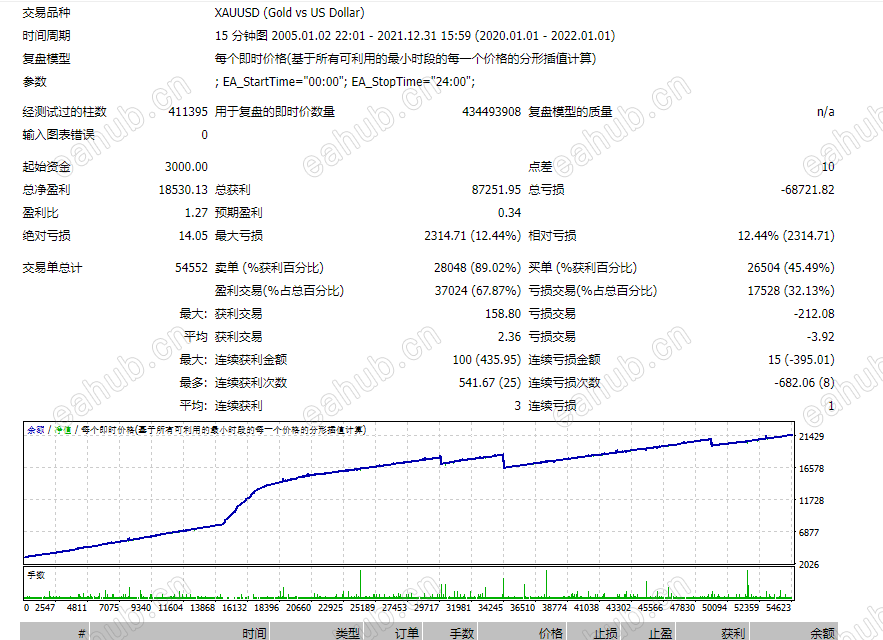The image size is (883, 640).
Task: Click x-axis label 54623
Action: pyautogui.click(x=779, y=608)
